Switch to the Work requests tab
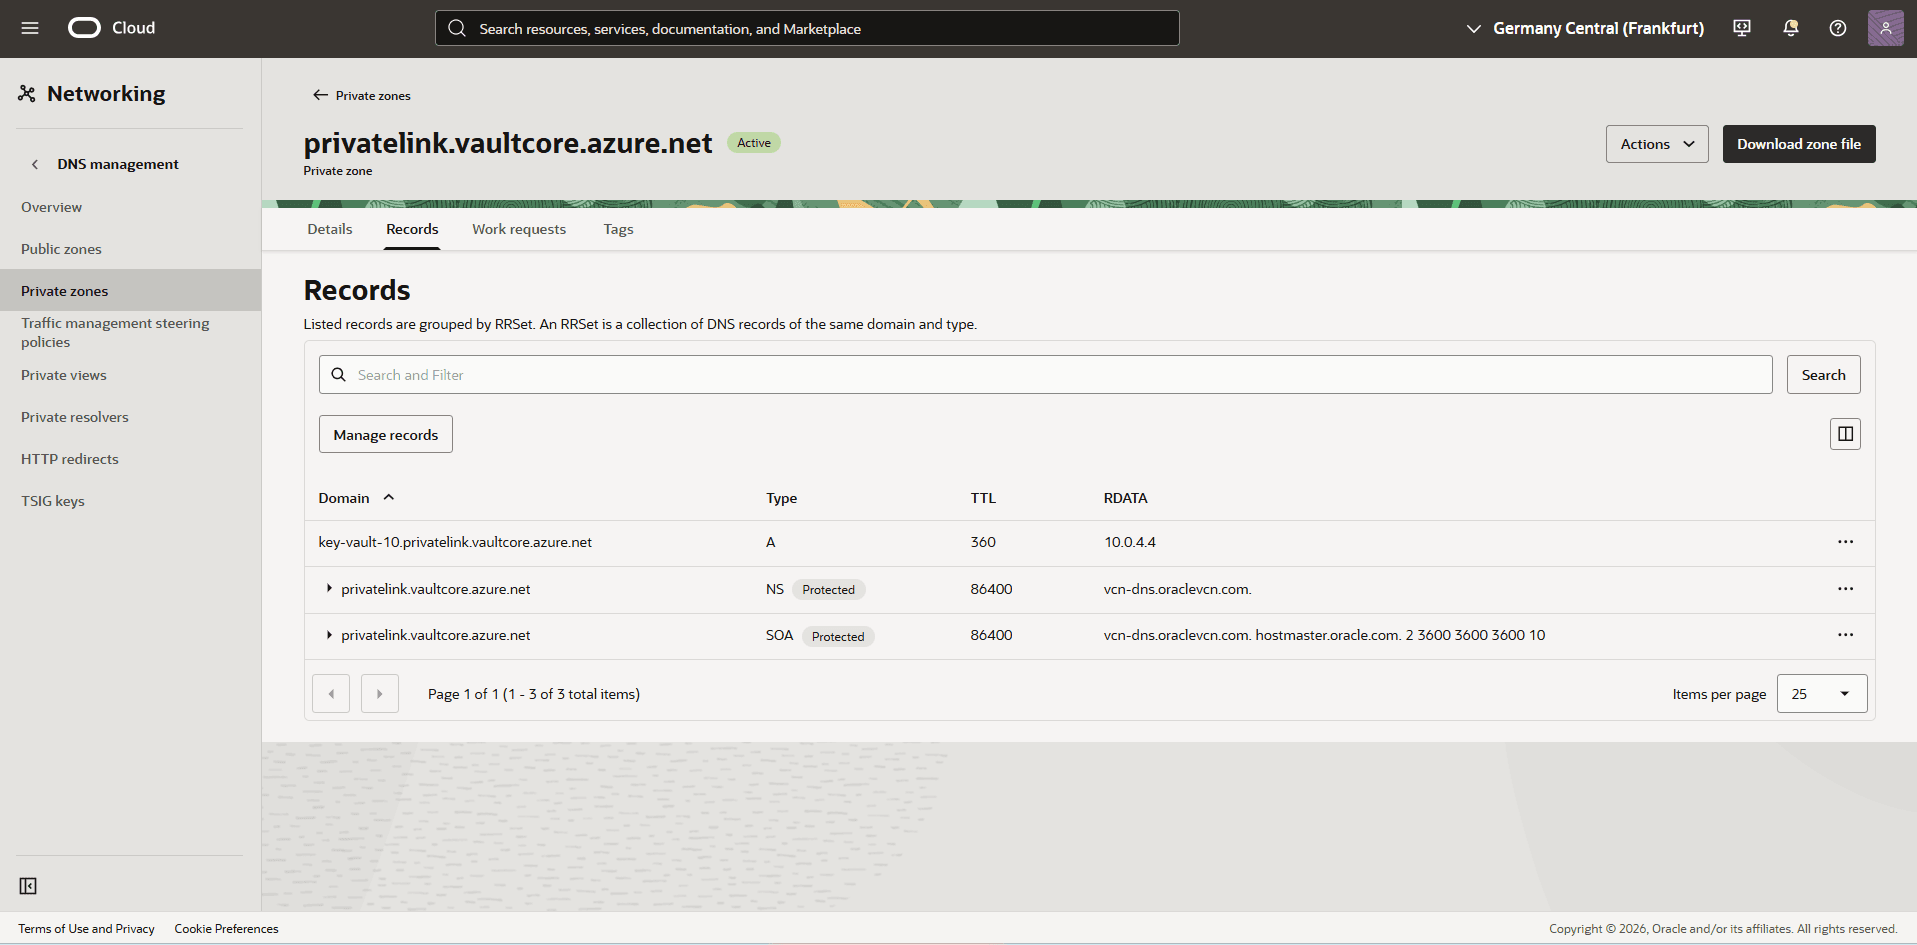Image resolution: width=1917 pixels, height=945 pixels. point(519,229)
